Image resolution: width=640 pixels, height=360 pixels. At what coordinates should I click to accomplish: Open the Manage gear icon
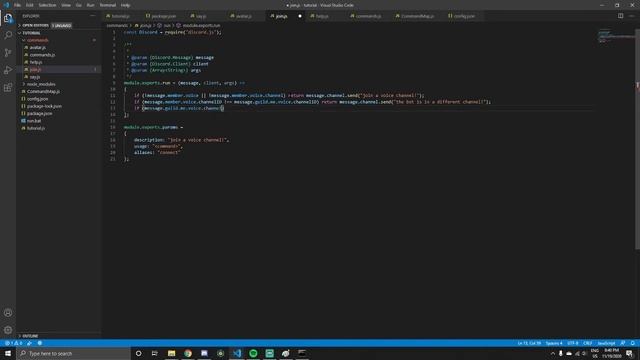[8, 330]
